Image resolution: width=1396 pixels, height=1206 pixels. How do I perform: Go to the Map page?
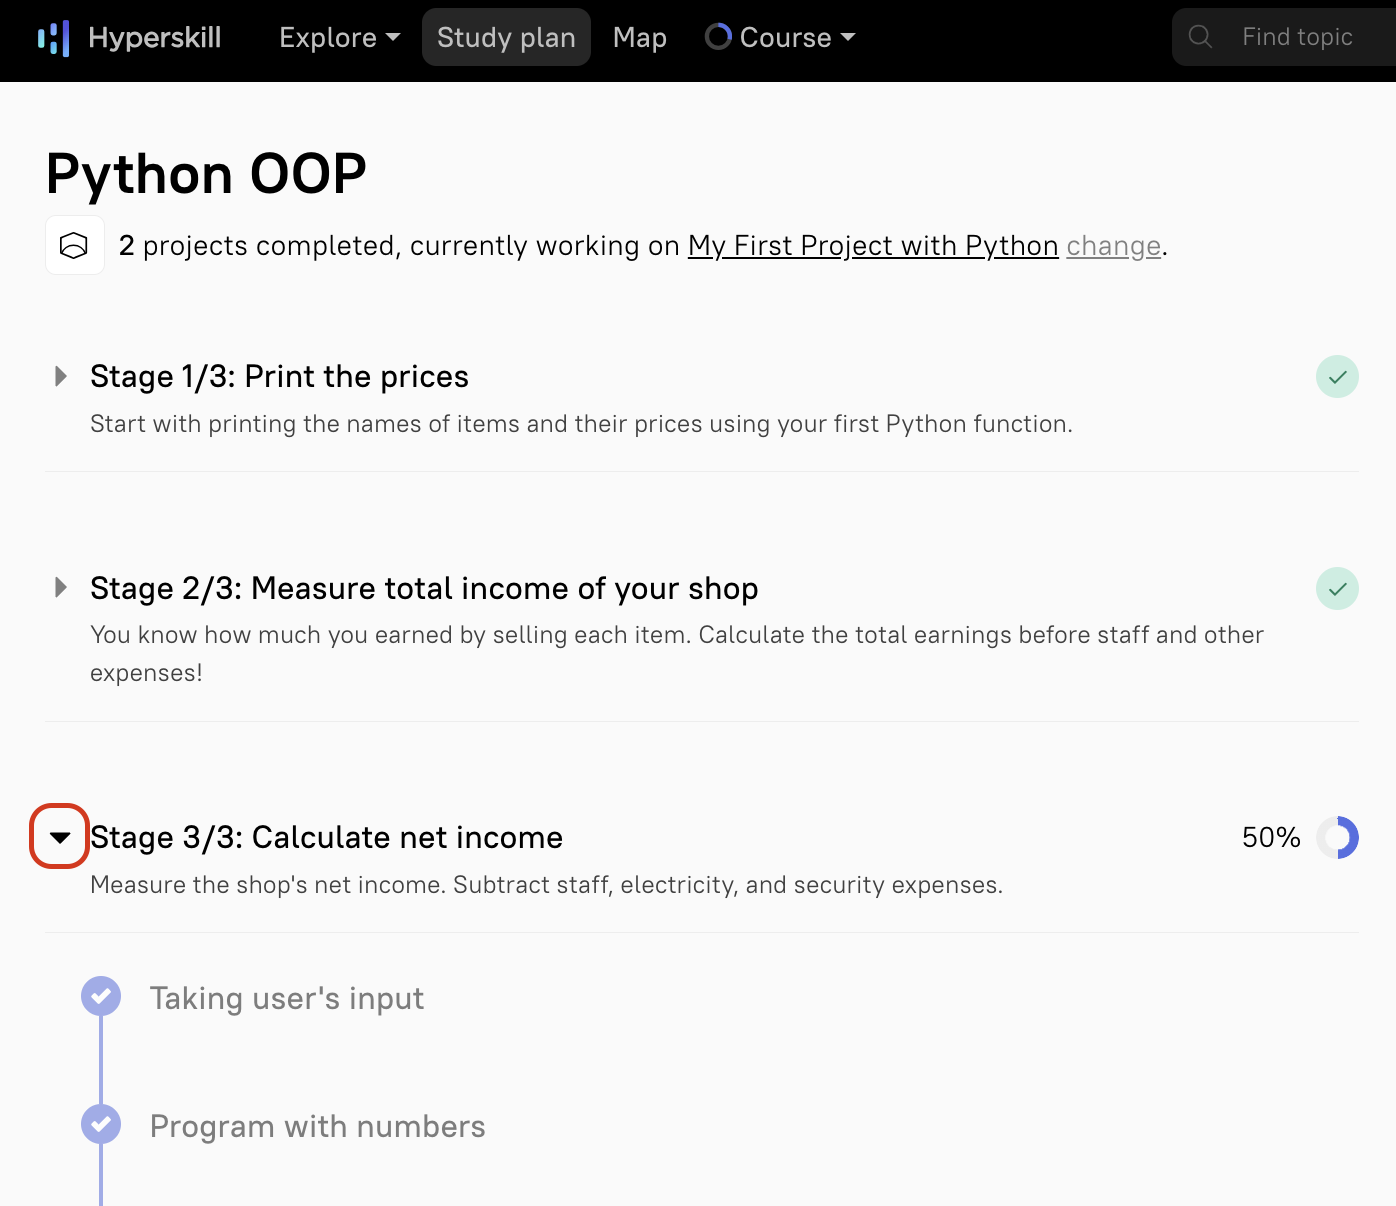[640, 38]
